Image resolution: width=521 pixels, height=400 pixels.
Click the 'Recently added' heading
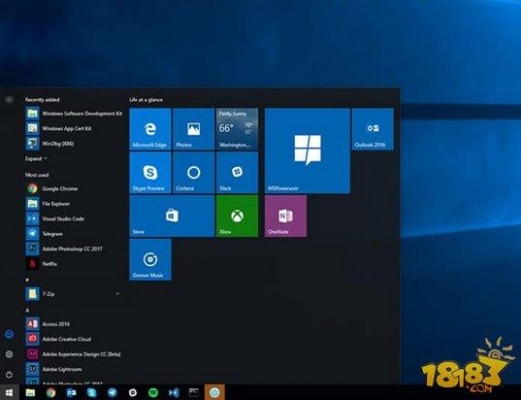tap(42, 100)
